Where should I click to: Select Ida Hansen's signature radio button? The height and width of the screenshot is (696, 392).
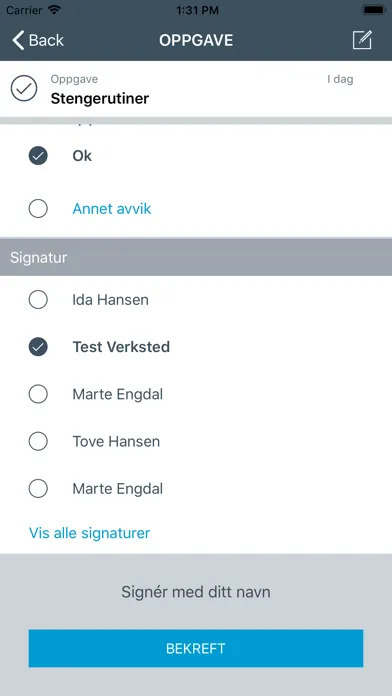coord(38,300)
